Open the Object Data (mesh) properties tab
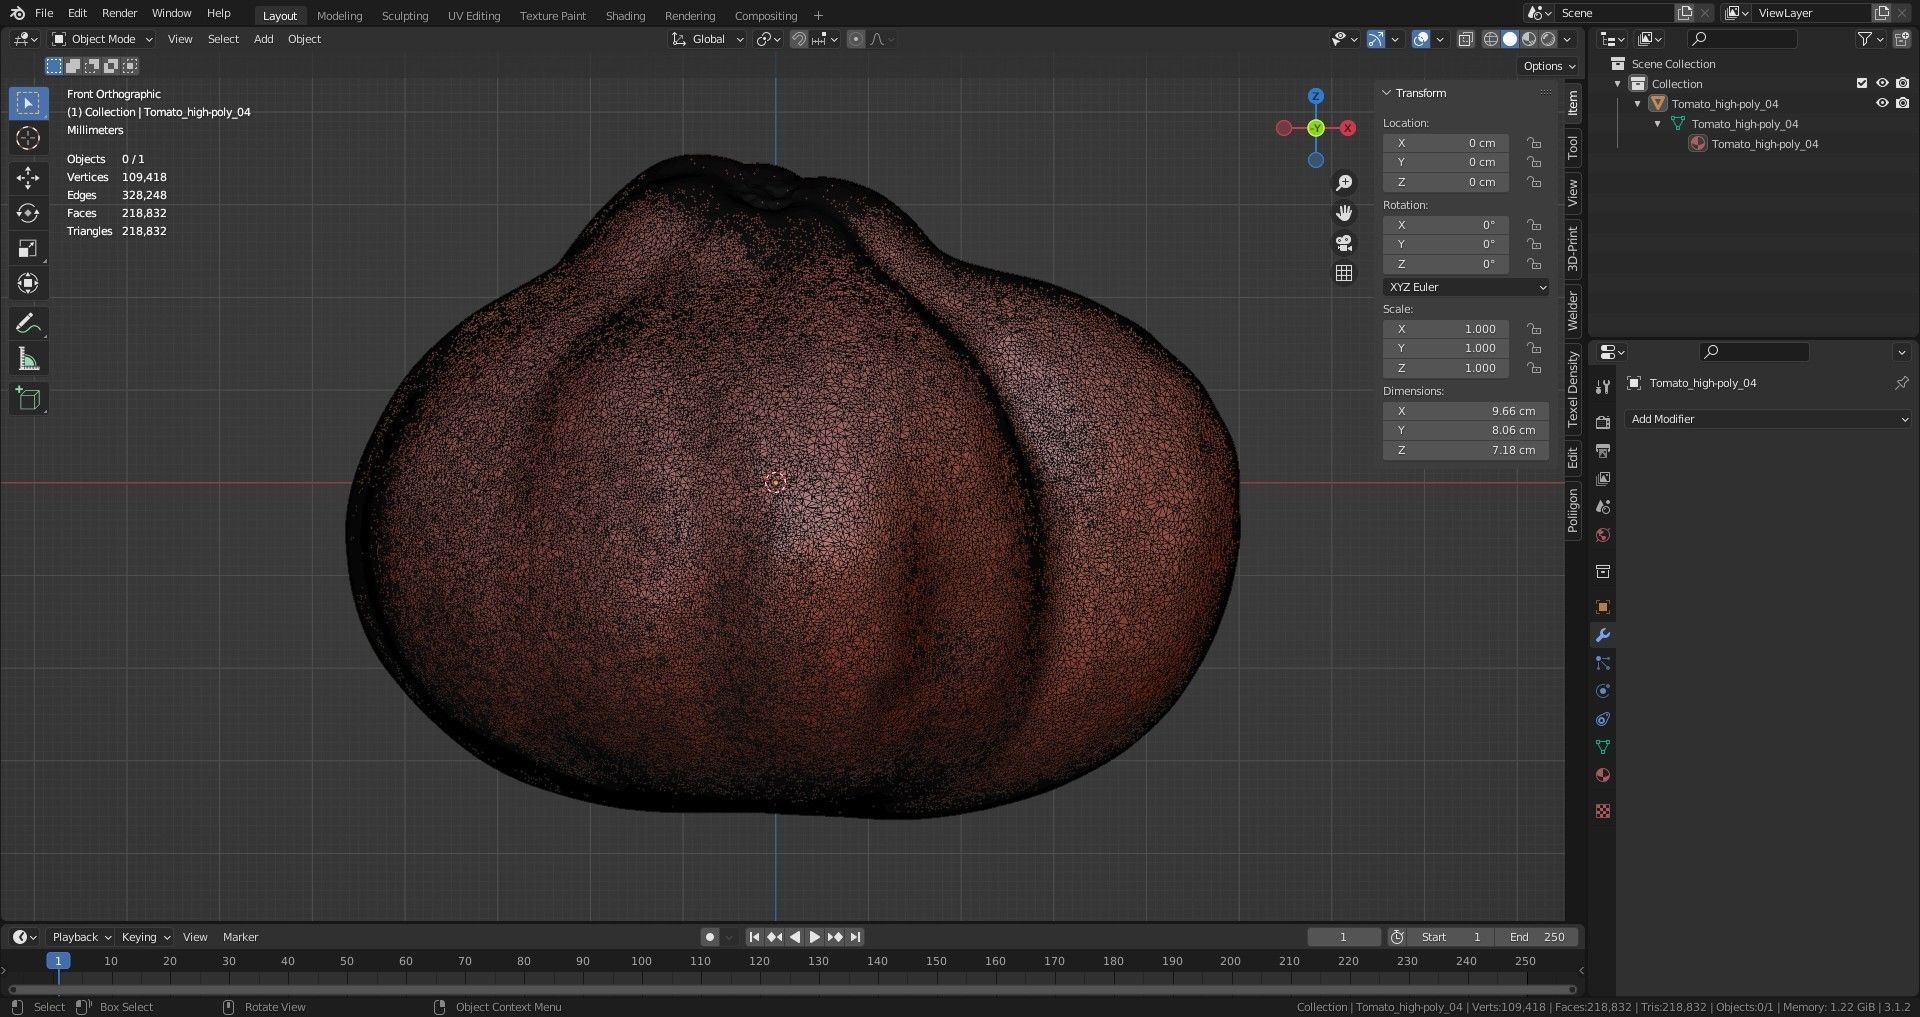This screenshot has width=1920, height=1017. click(x=1603, y=747)
